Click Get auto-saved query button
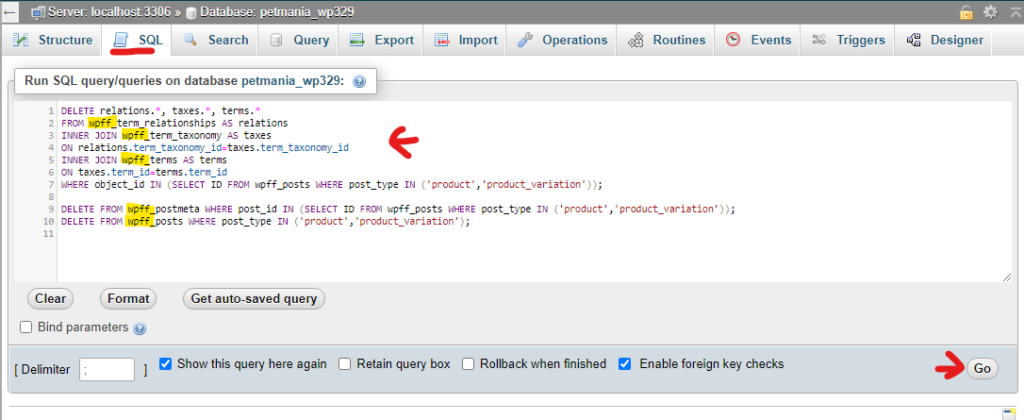Screen dimensions: 1024x420 click(253, 299)
